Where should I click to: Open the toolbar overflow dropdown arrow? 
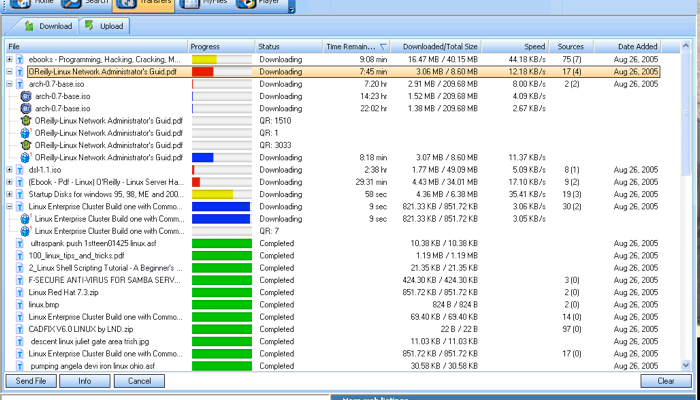tap(291, 9)
